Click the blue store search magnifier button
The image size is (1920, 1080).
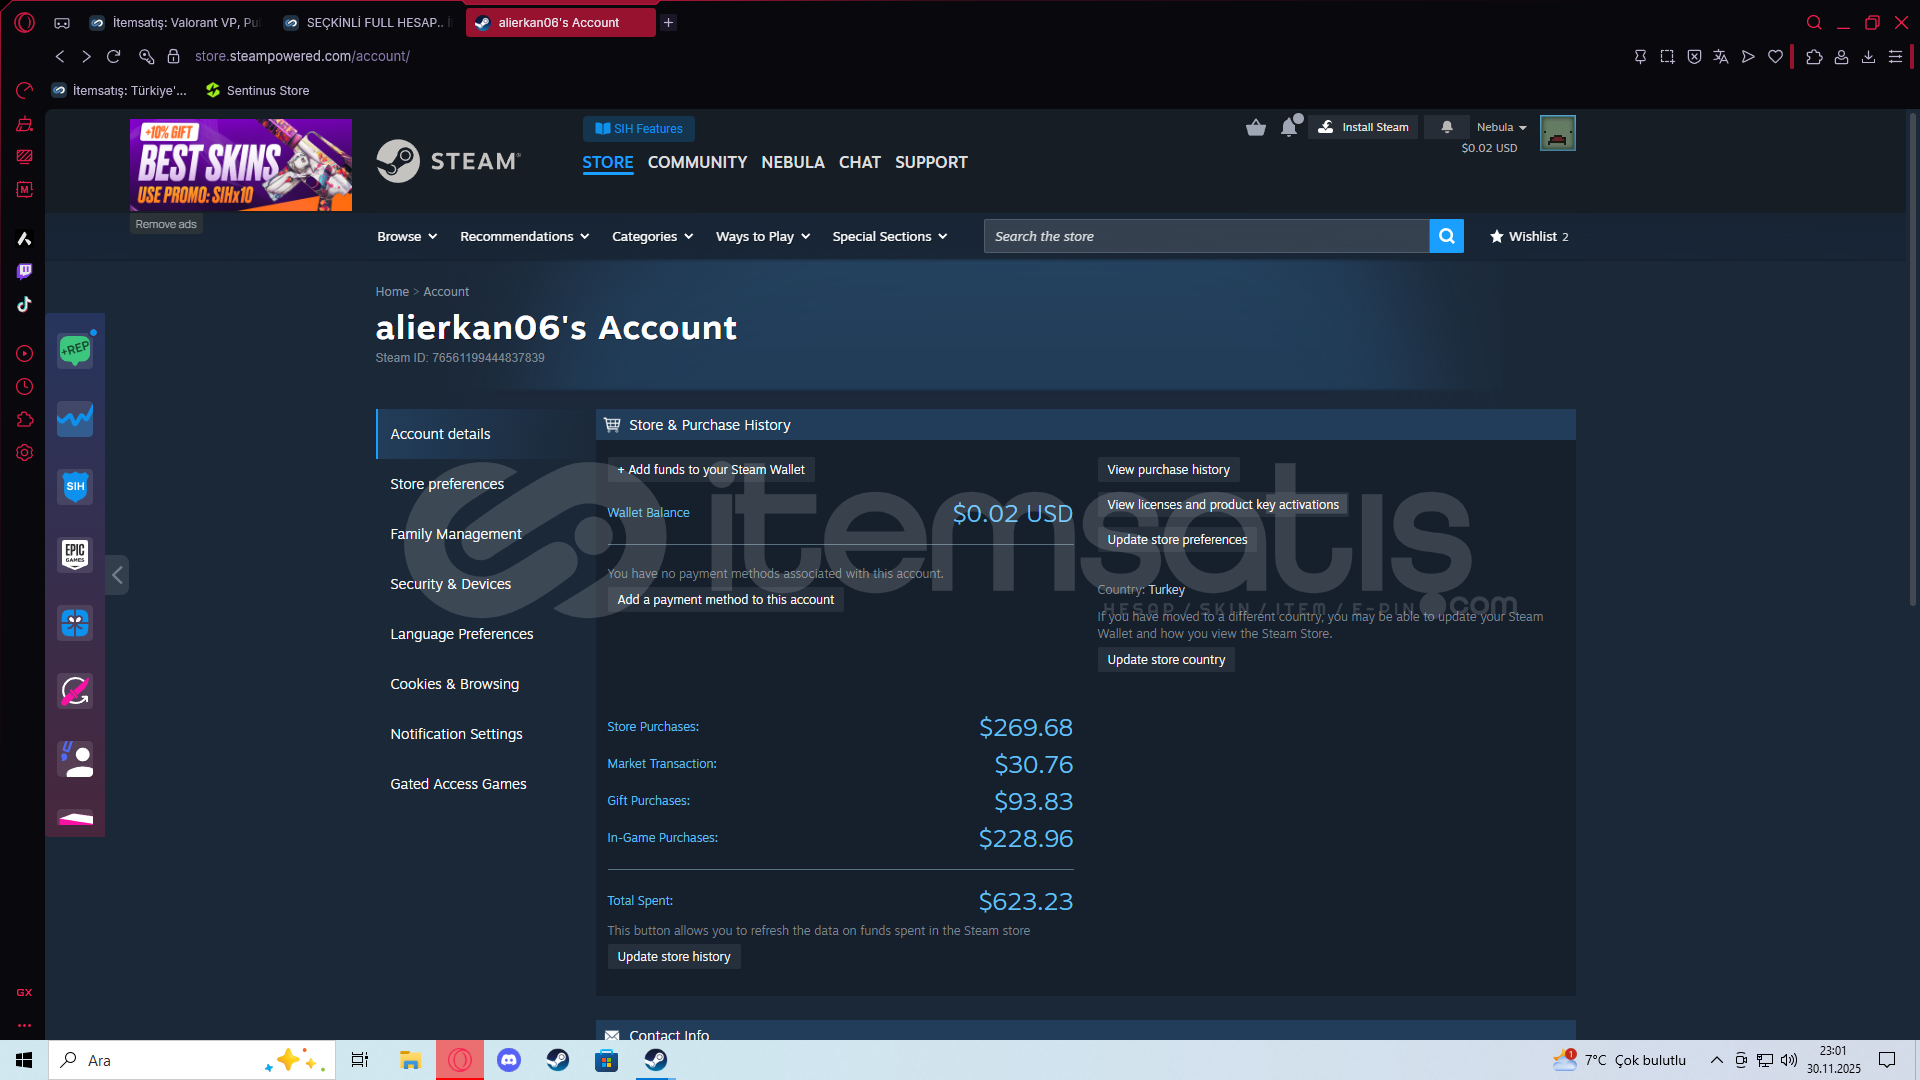point(1446,236)
